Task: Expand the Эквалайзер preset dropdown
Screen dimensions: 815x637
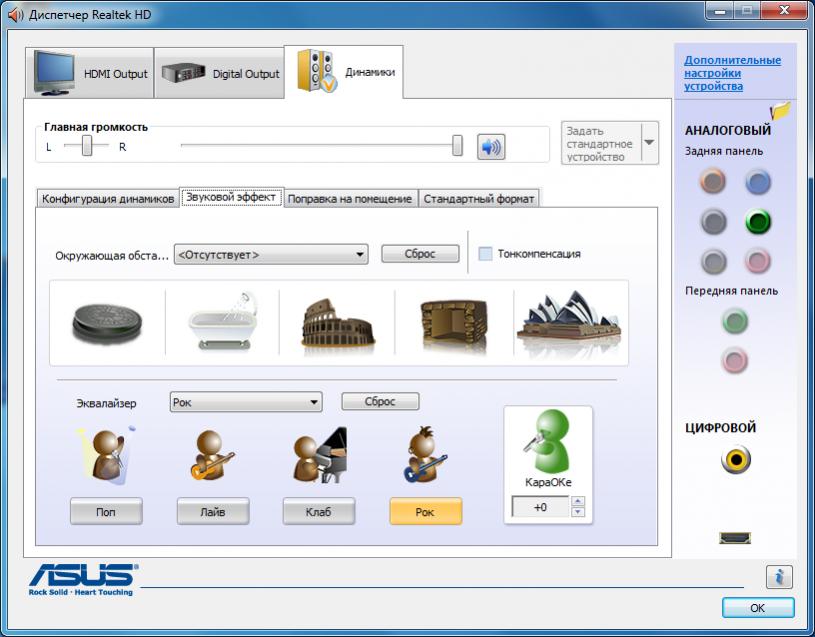Action: 246,402
